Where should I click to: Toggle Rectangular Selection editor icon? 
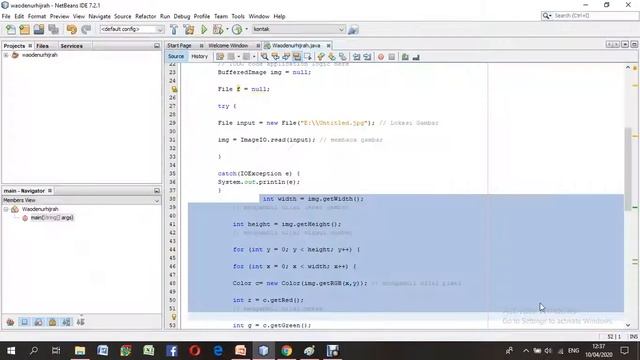(307, 57)
